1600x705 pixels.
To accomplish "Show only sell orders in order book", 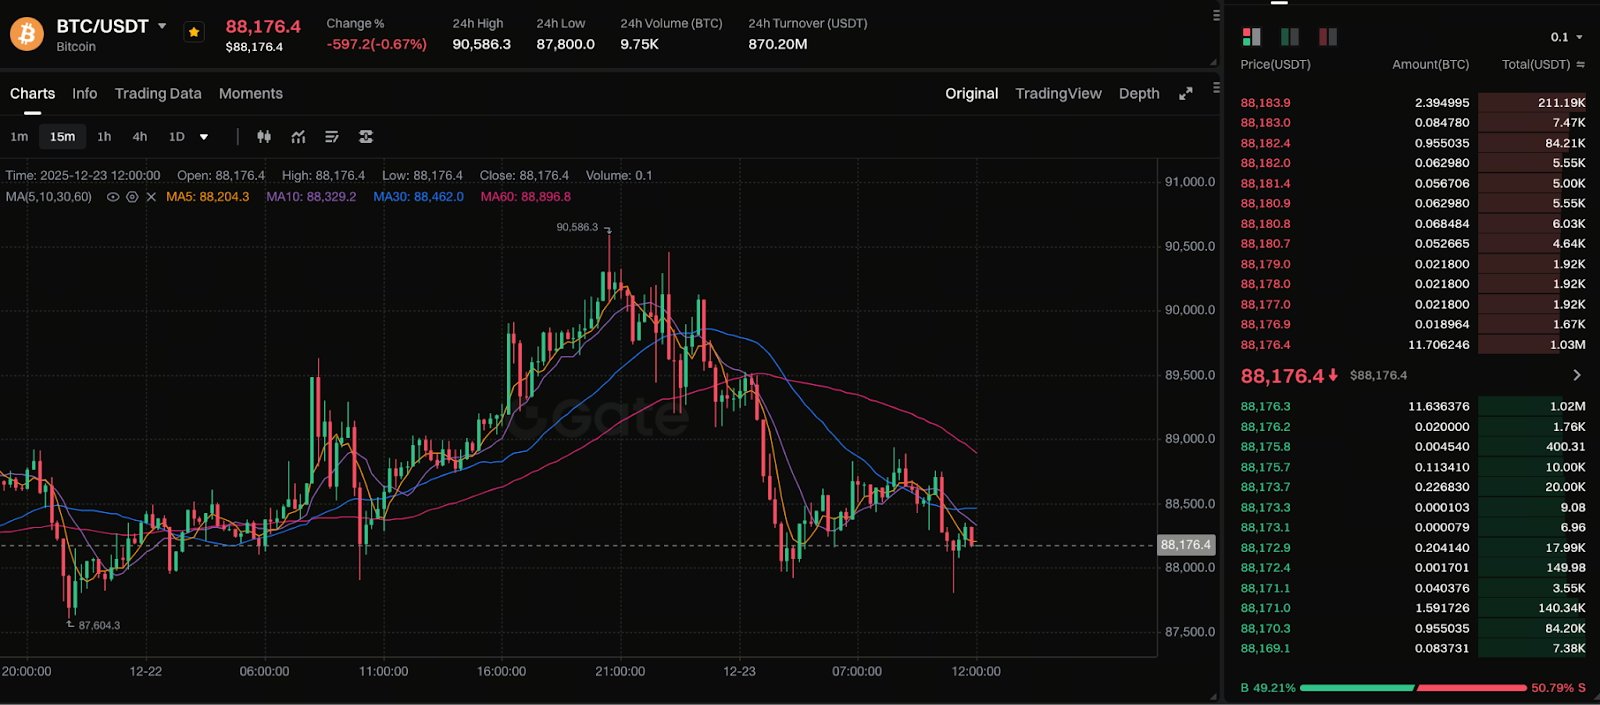I will [x=1328, y=37].
